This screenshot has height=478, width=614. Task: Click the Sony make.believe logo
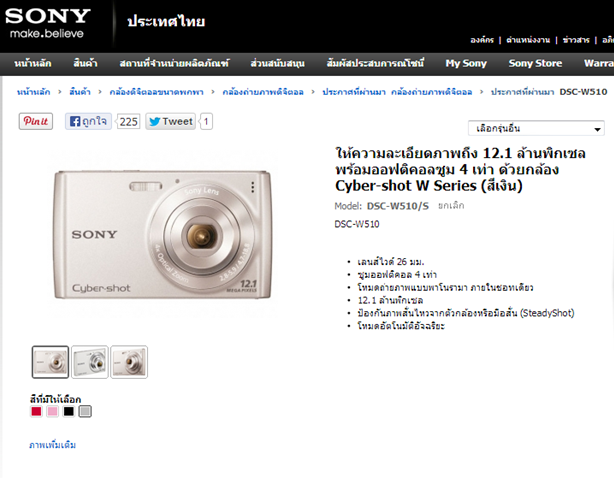coord(48,23)
